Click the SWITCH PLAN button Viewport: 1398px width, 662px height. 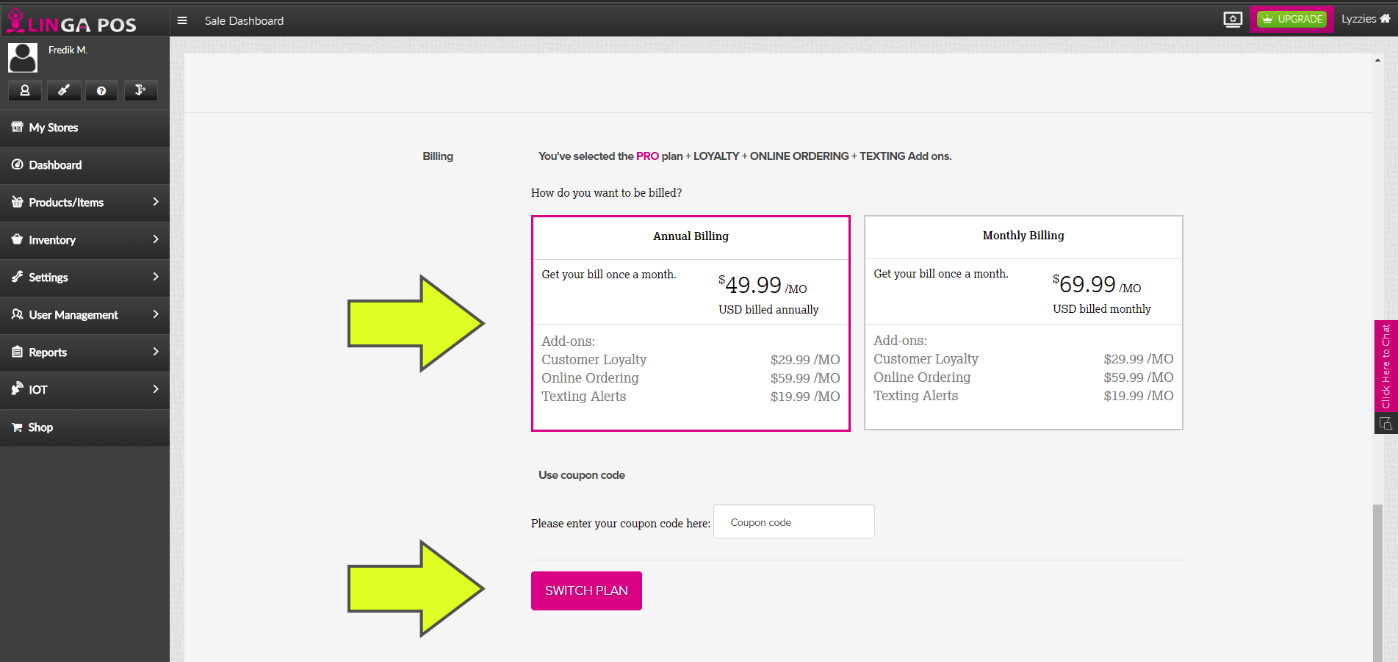(586, 591)
